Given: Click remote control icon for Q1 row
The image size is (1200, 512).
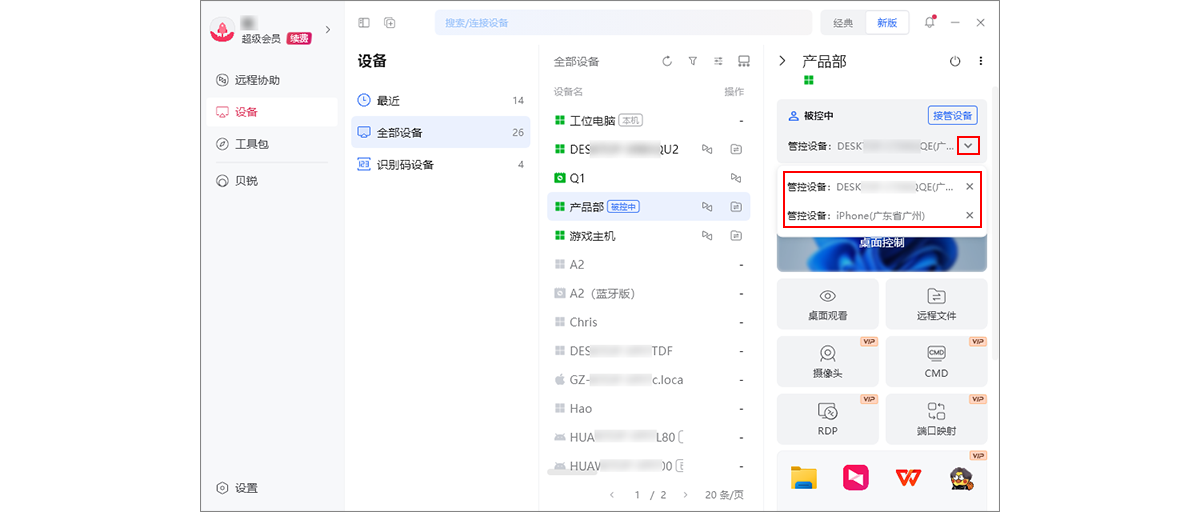Looking at the screenshot, I should point(736,178).
